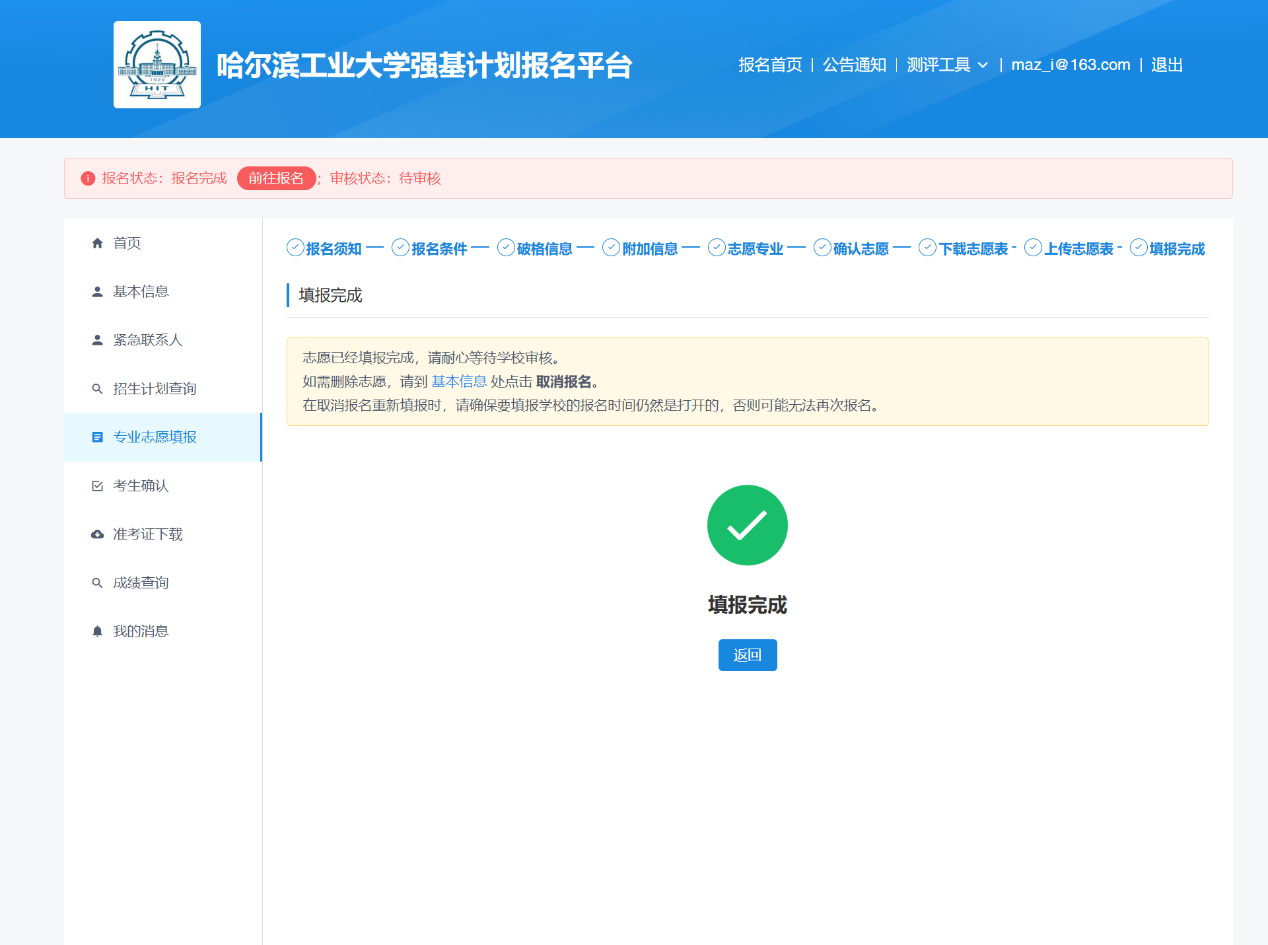Screen dimensions: 1268x945
Task: Jump to the 下载志愿表 step
Action: coord(972,249)
